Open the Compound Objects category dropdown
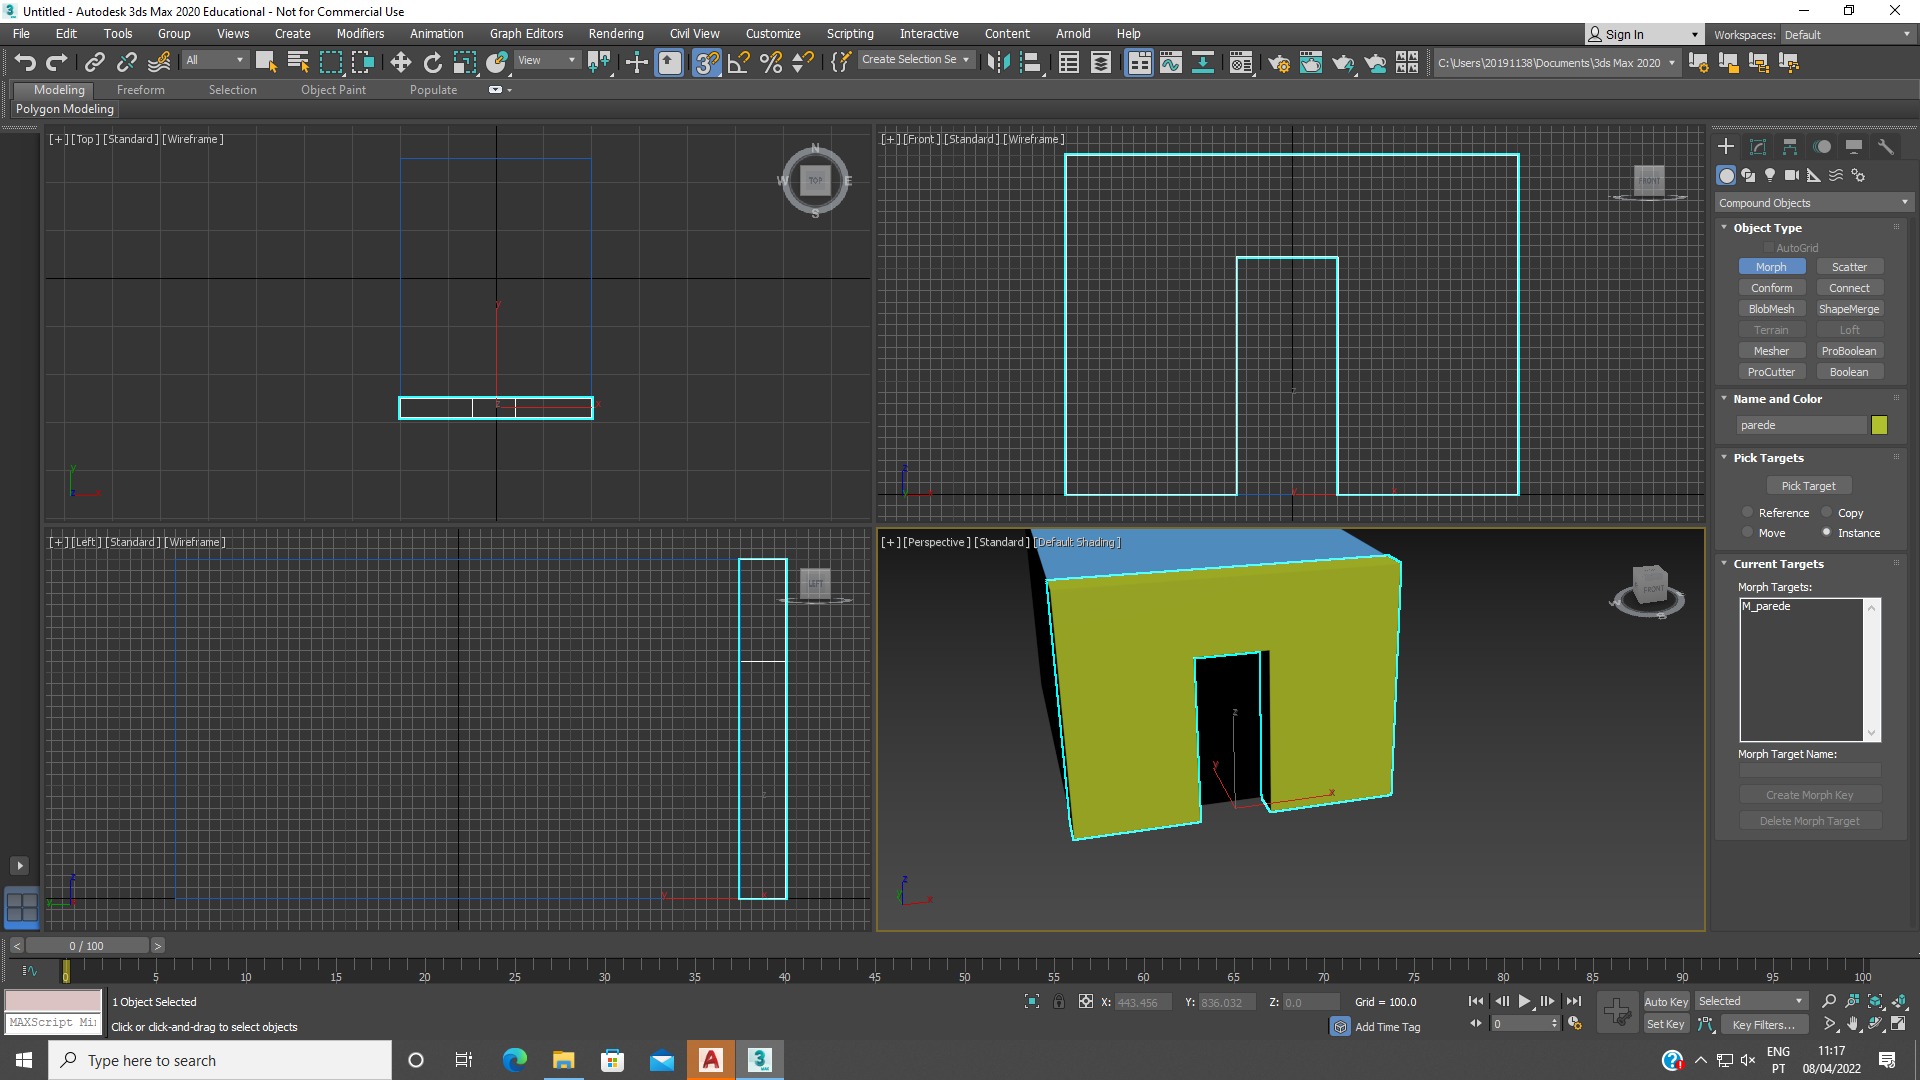 [1813, 203]
